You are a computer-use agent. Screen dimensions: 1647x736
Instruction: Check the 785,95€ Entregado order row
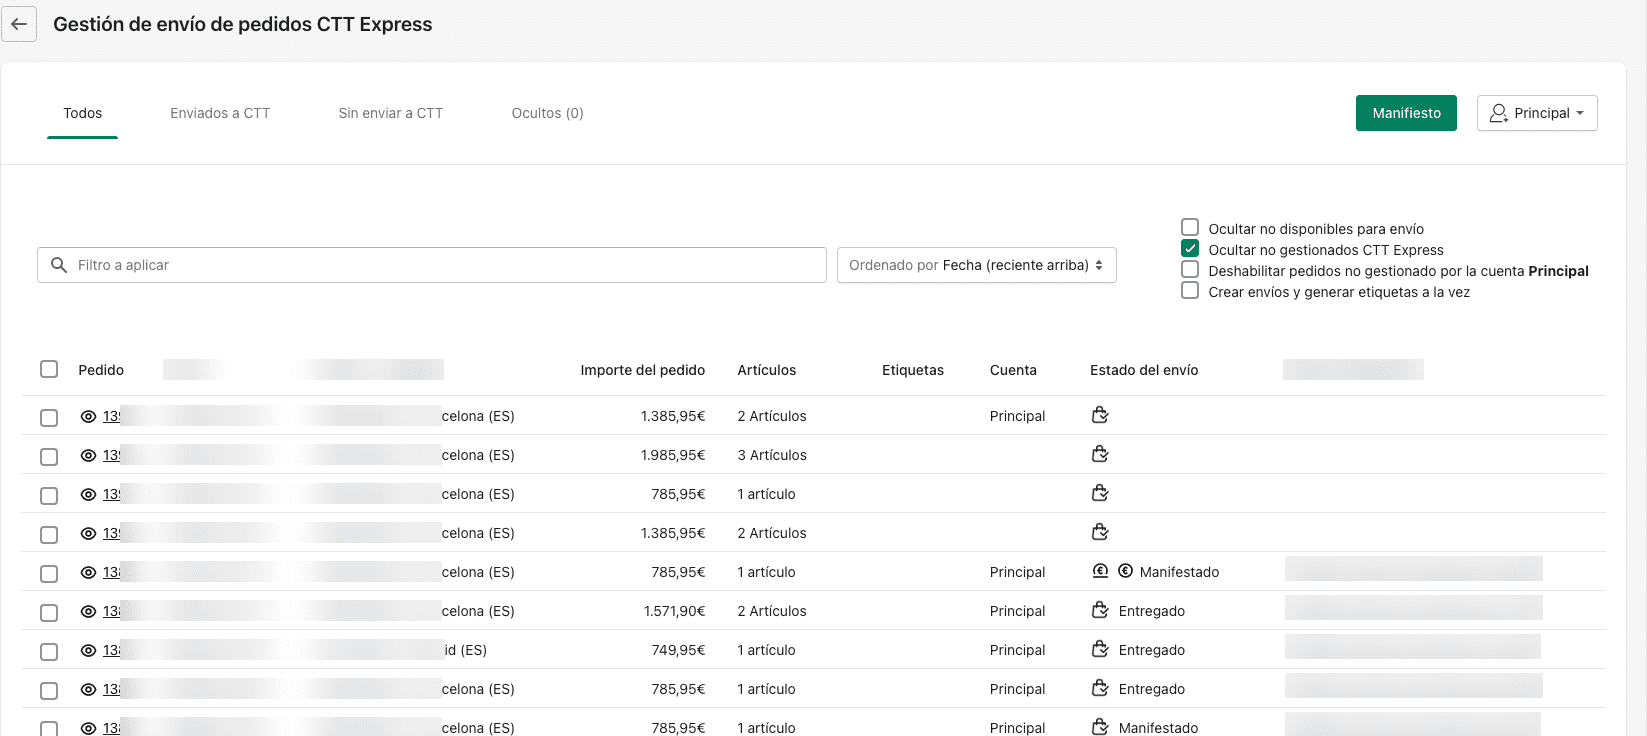click(x=49, y=691)
